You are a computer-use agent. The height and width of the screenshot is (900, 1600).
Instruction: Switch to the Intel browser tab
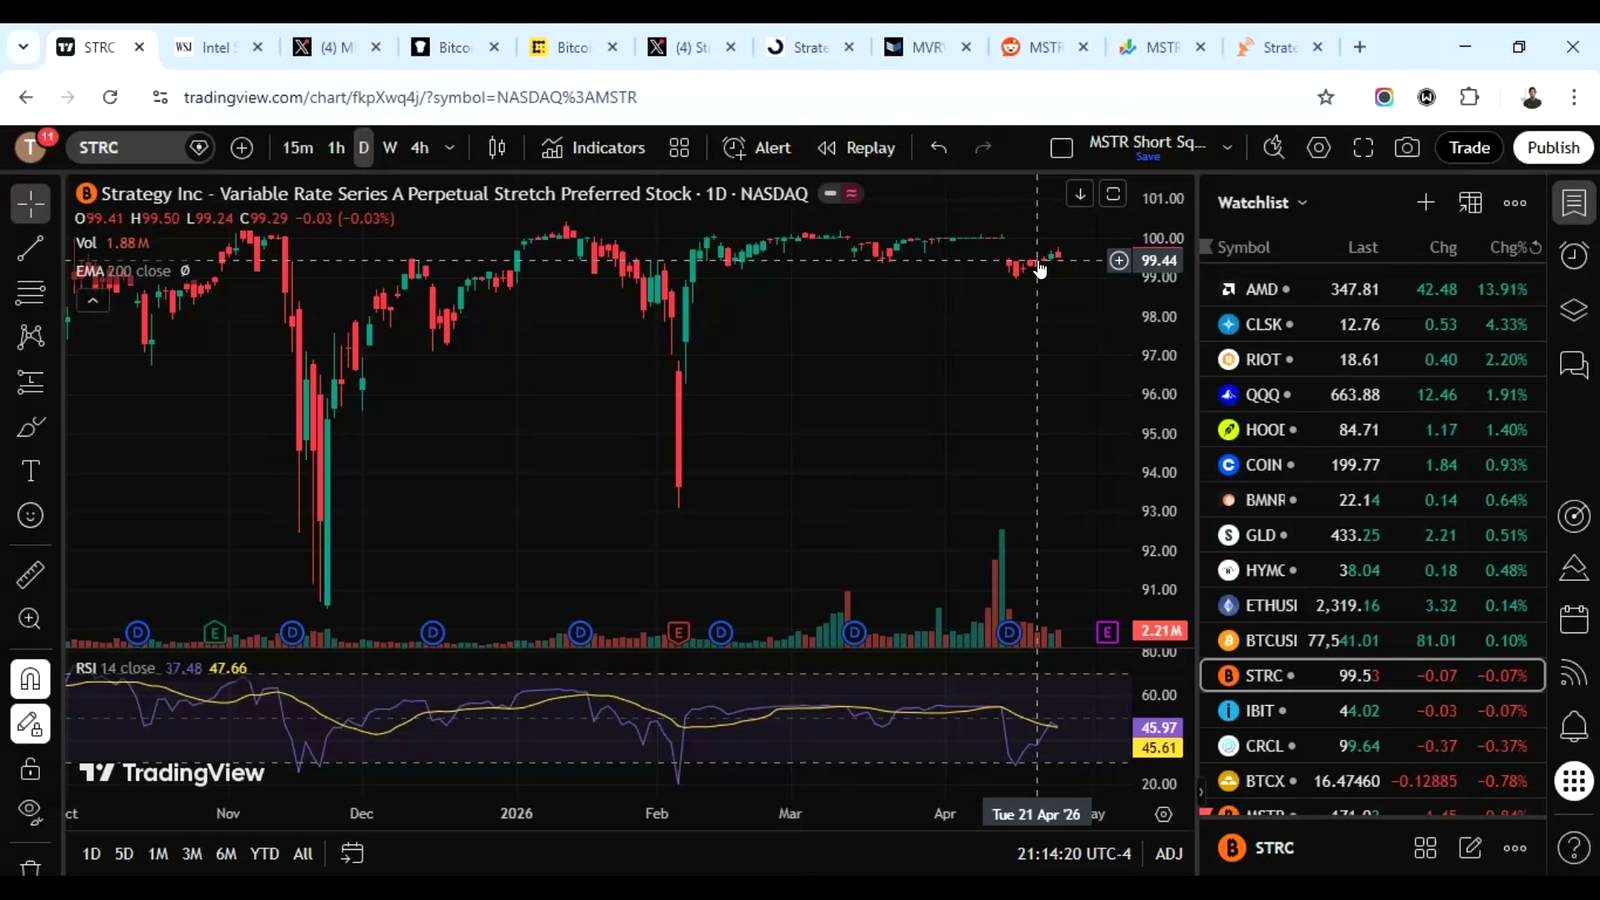[x=219, y=47]
